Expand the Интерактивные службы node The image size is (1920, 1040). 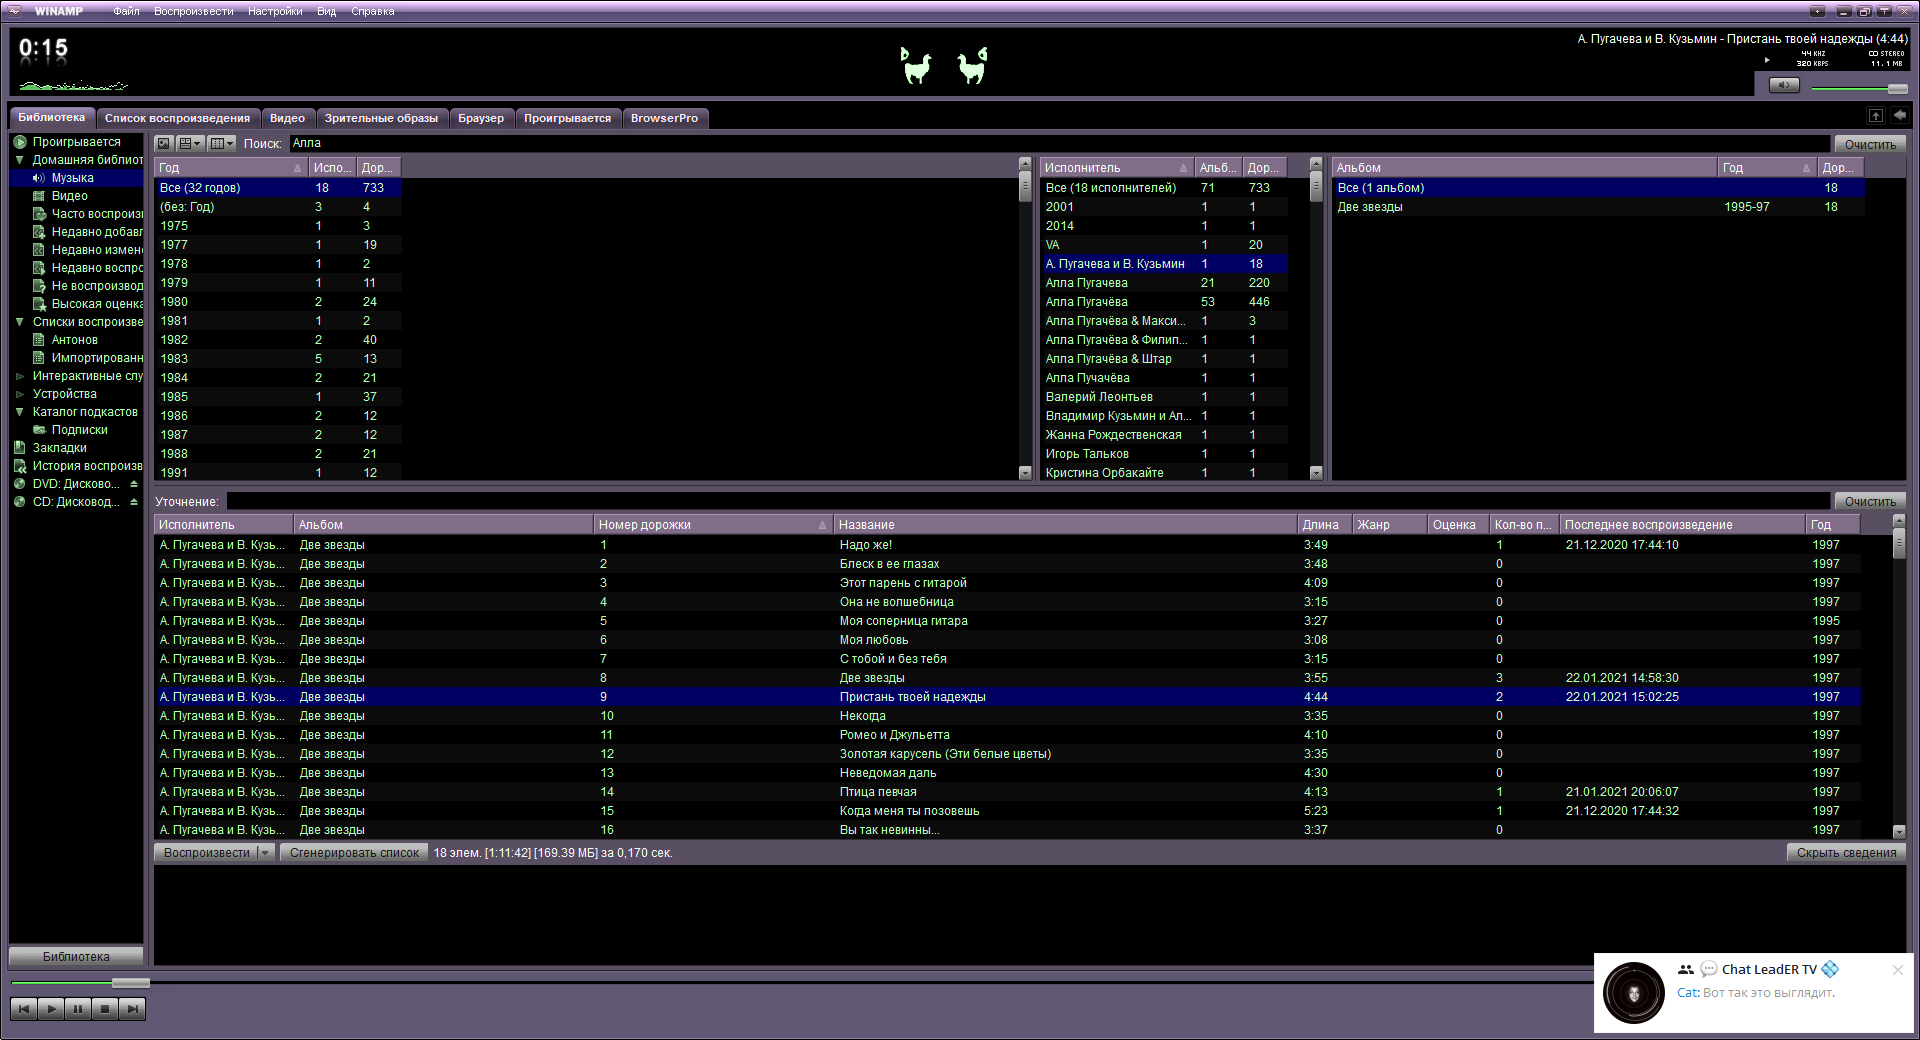click(19, 376)
